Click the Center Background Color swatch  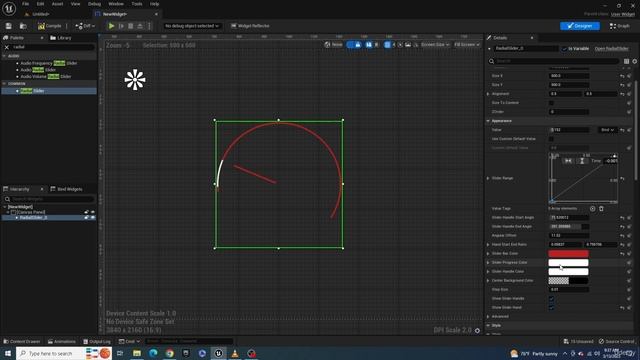click(x=568, y=281)
